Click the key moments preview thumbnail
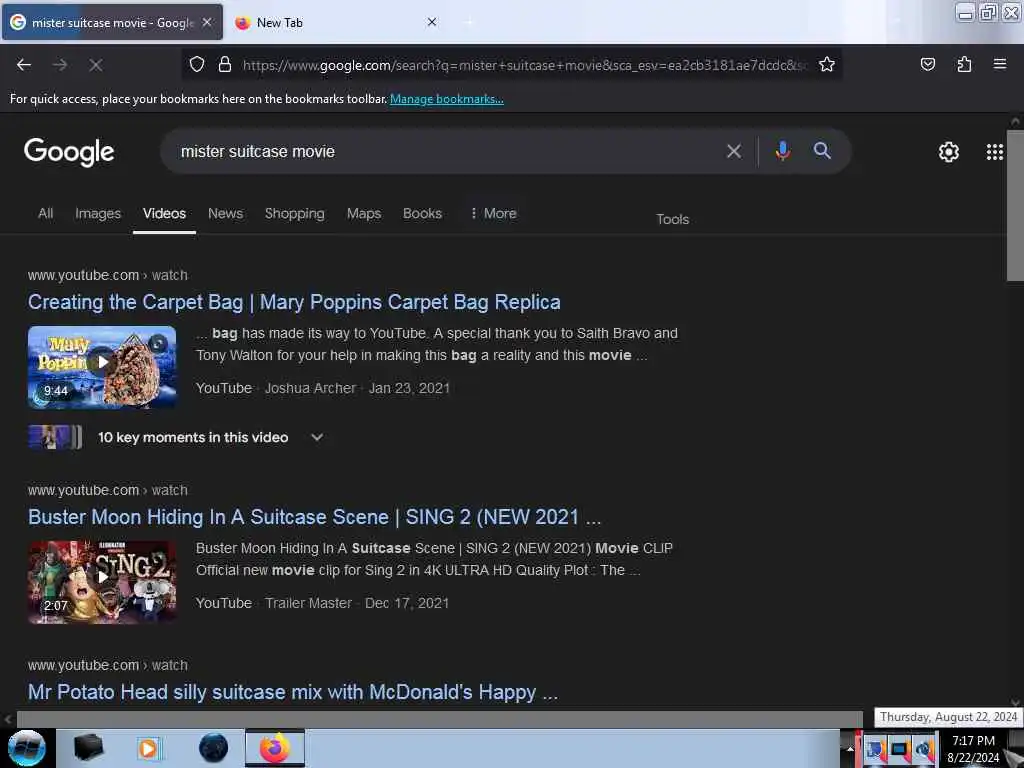The height and width of the screenshot is (768, 1024). (56, 437)
